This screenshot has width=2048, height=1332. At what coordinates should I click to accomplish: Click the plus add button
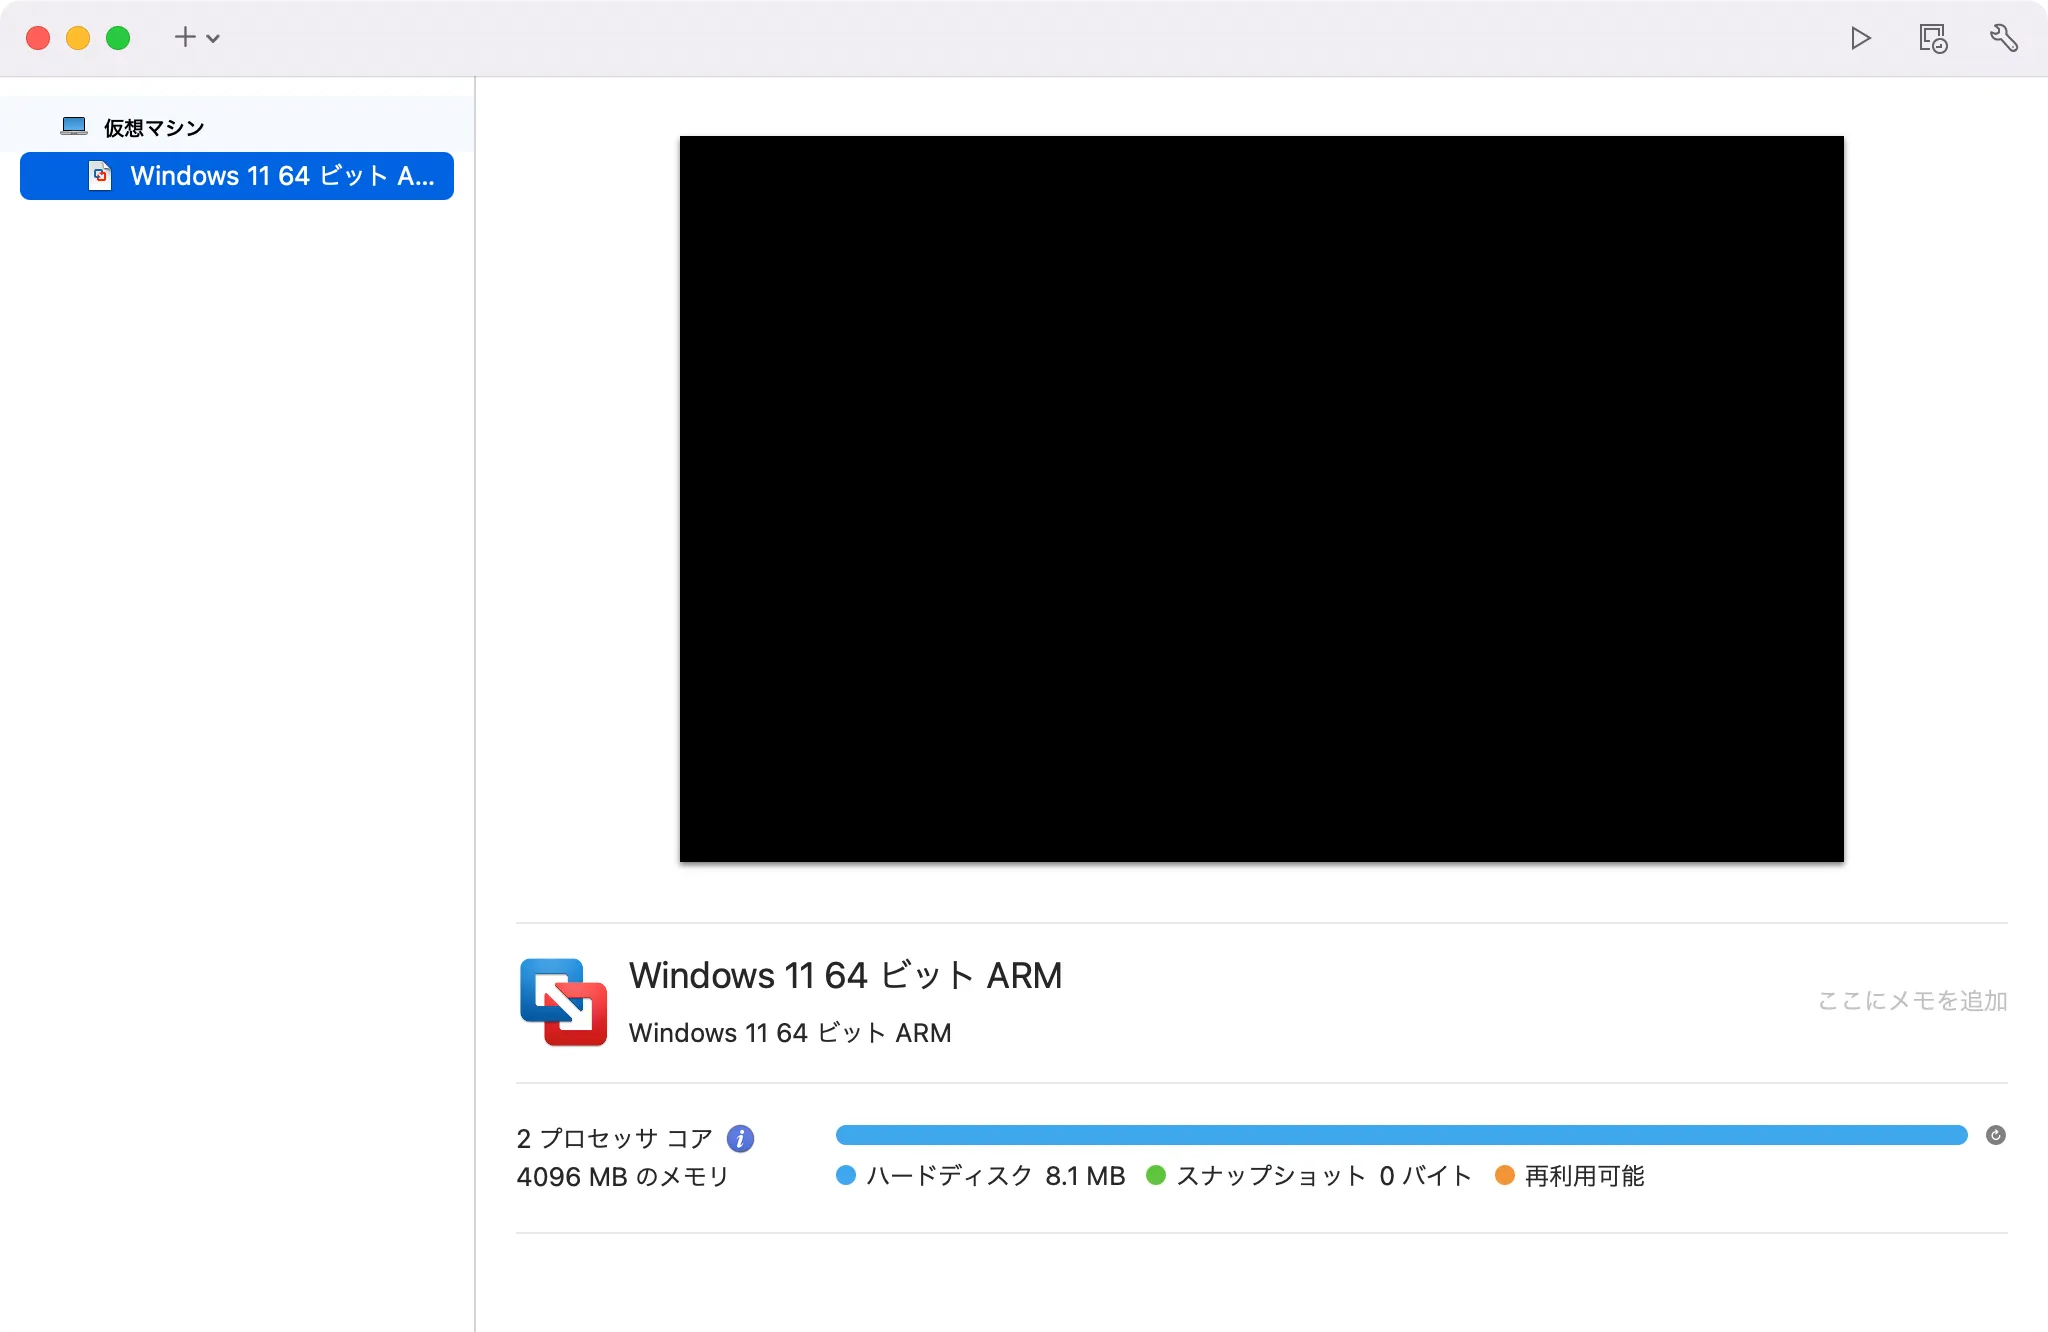point(185,38)
